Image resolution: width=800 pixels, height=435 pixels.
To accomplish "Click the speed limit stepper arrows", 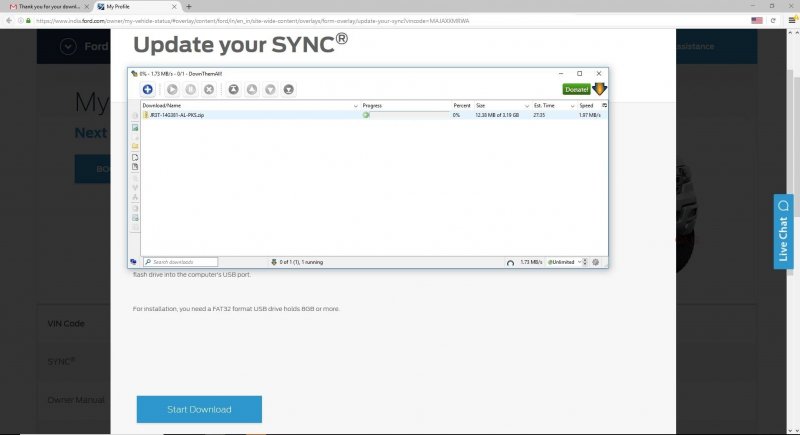I will pyautogui.click(x=585, y=262).
